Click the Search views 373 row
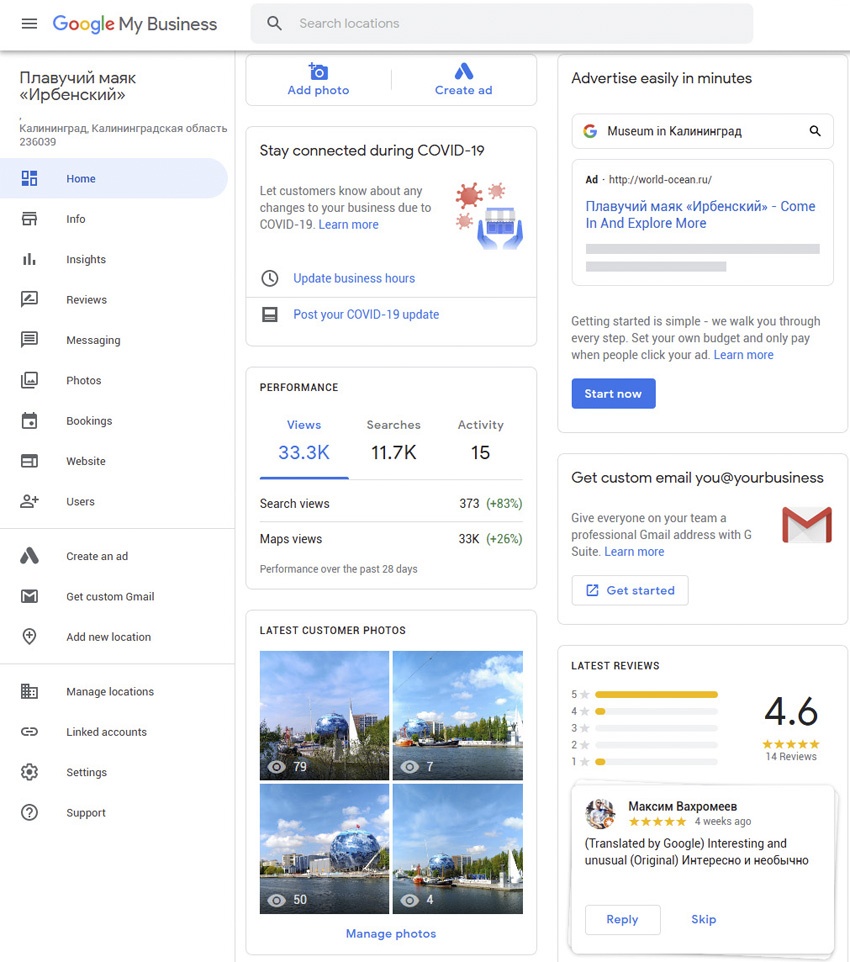 click(391, 504)
